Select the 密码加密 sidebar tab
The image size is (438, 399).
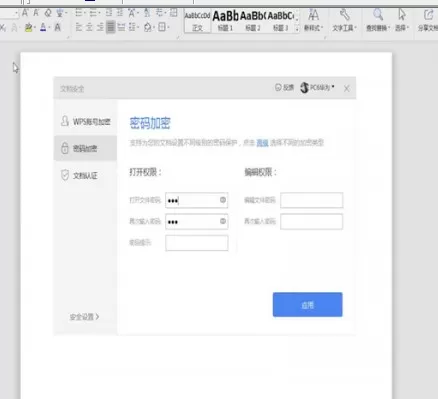pos(86,148)
